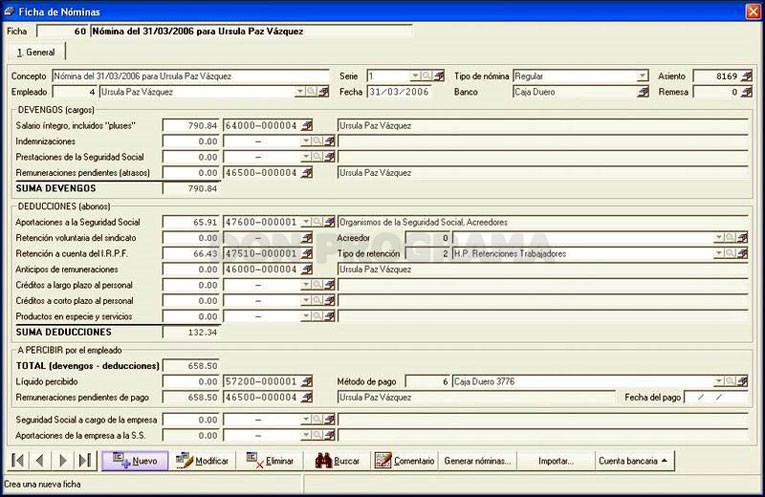Advance to the next record arrow
765x497 pixels.
coord(63,460)
